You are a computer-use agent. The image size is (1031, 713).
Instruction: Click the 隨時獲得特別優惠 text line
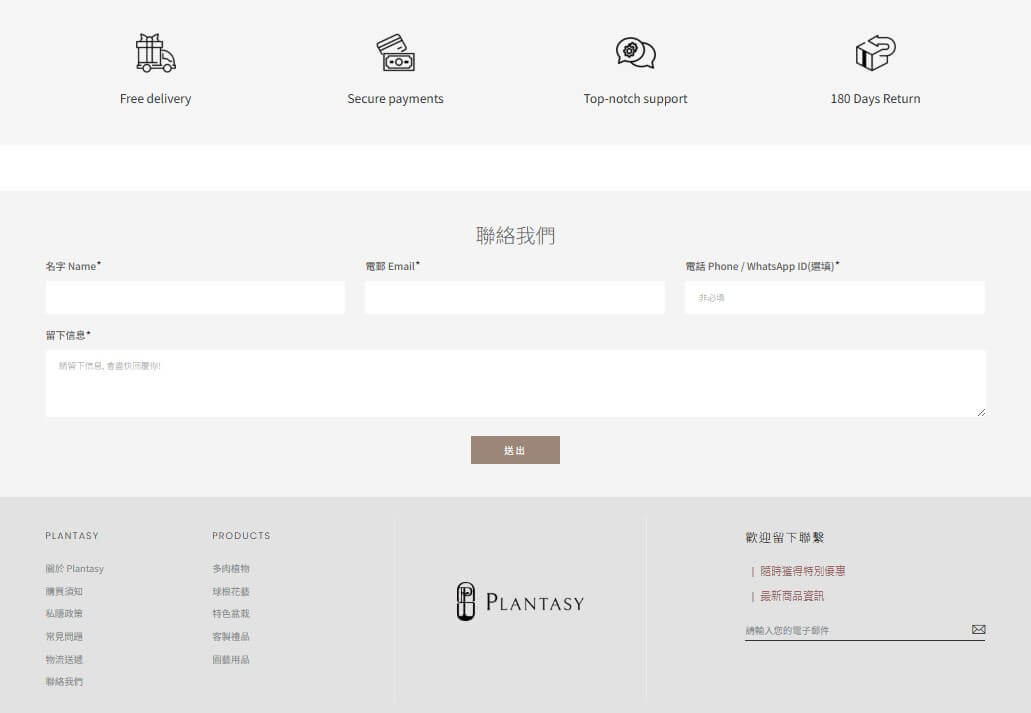tap(802, 571)
